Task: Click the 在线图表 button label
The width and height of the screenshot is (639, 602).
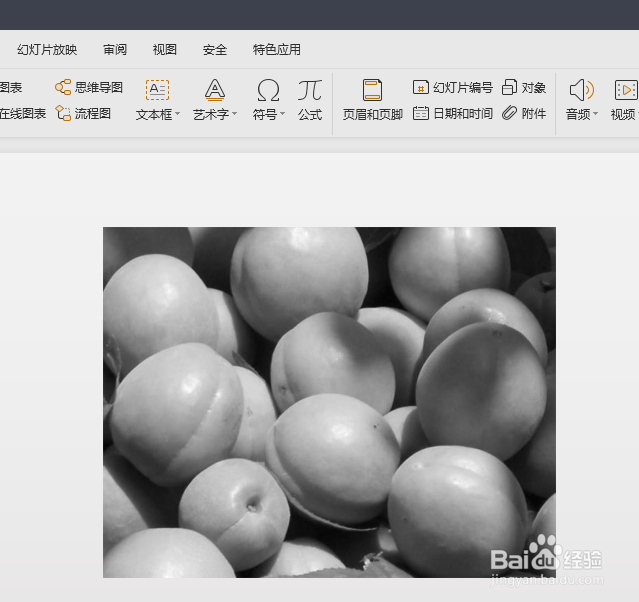Action: pos(23,113)
